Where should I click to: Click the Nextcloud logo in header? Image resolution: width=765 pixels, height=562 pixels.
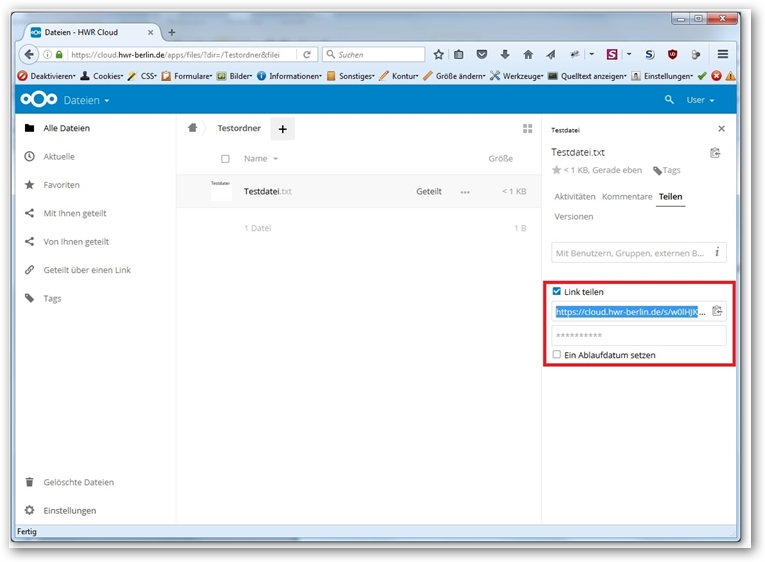coord(39,100)
